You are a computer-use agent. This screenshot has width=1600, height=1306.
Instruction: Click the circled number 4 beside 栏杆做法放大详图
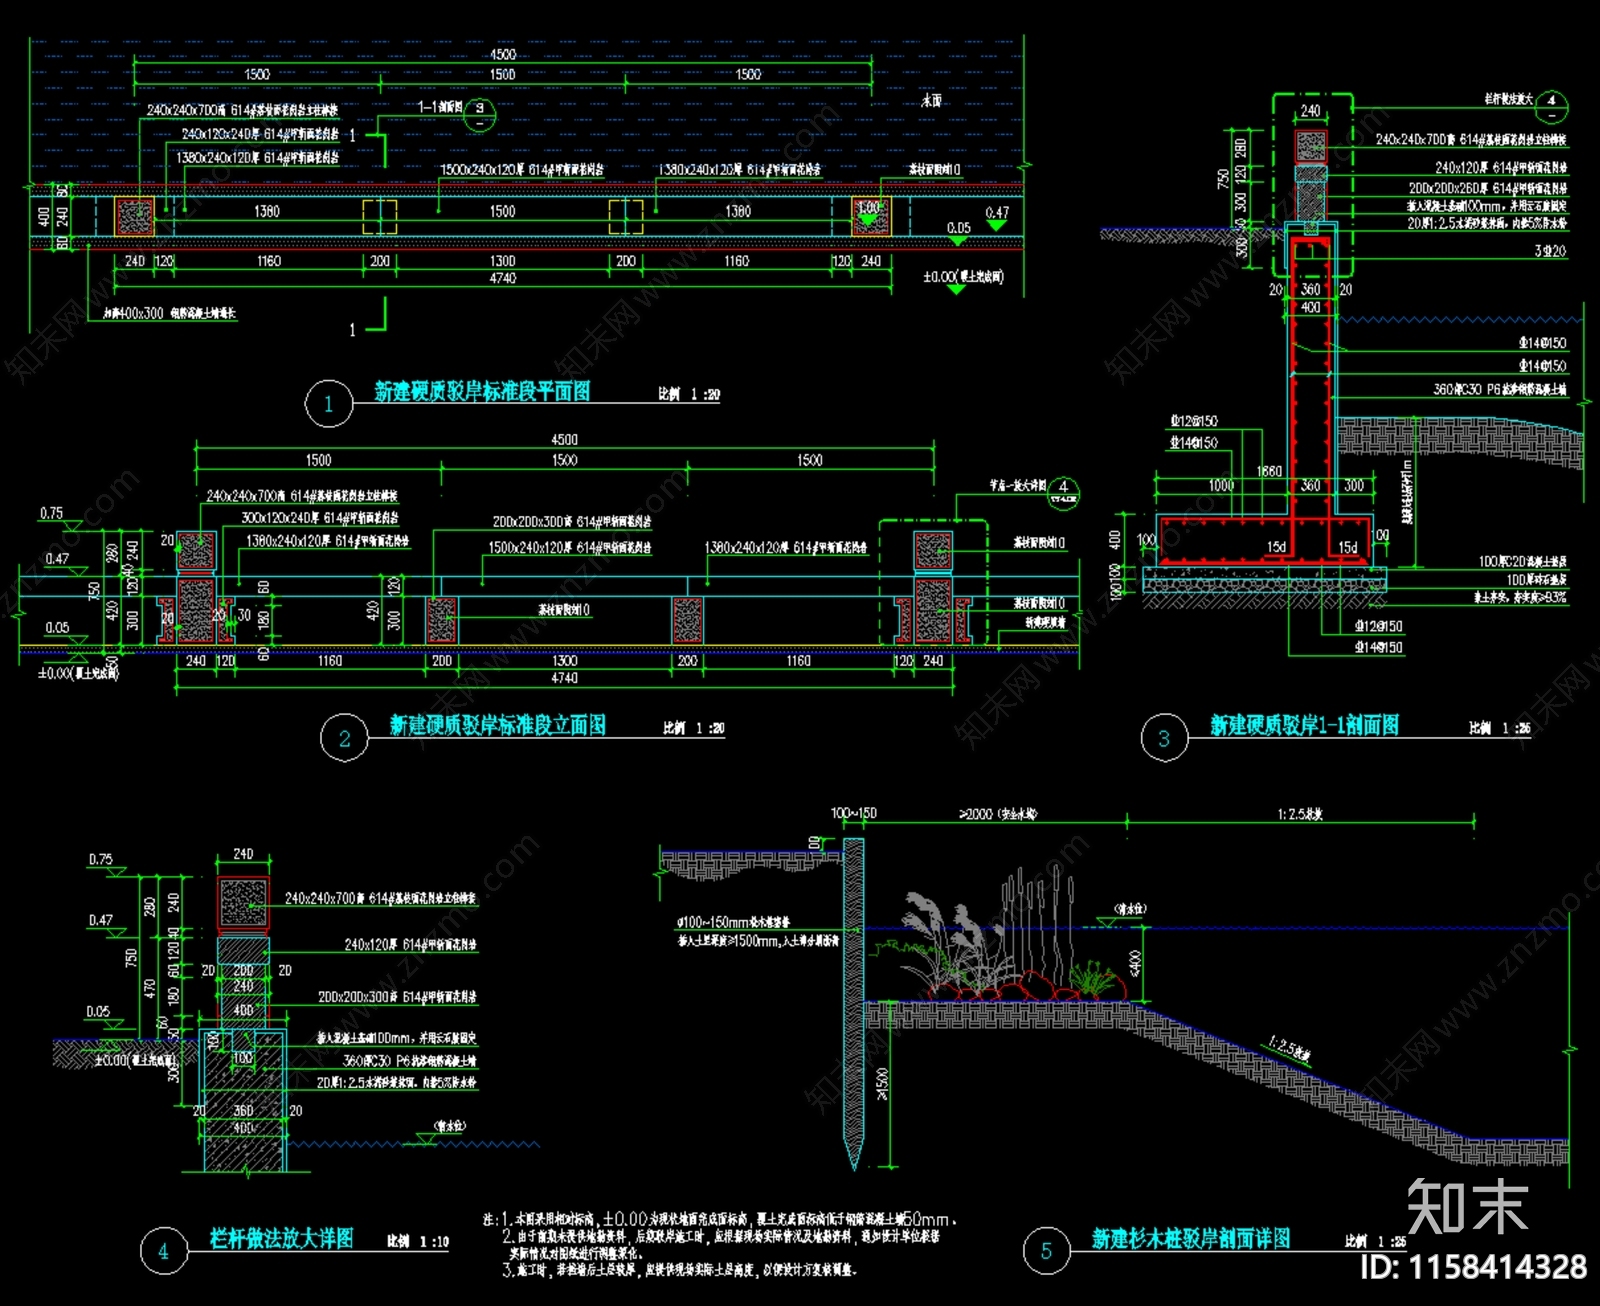tap(163, 1251)
